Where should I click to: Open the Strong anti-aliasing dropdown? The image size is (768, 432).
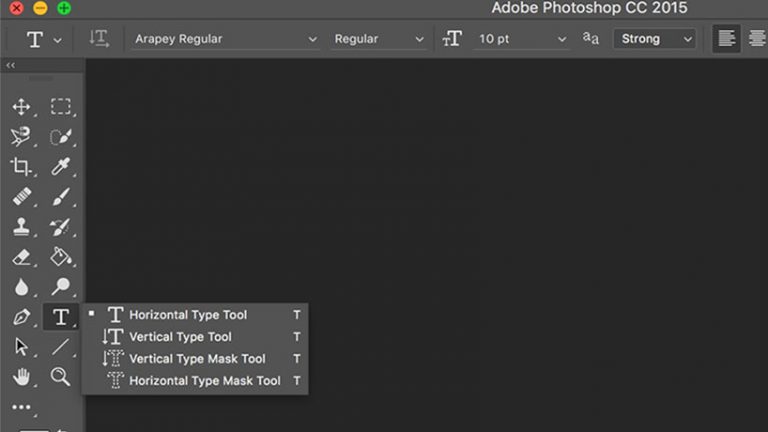(x=654, y=39)
